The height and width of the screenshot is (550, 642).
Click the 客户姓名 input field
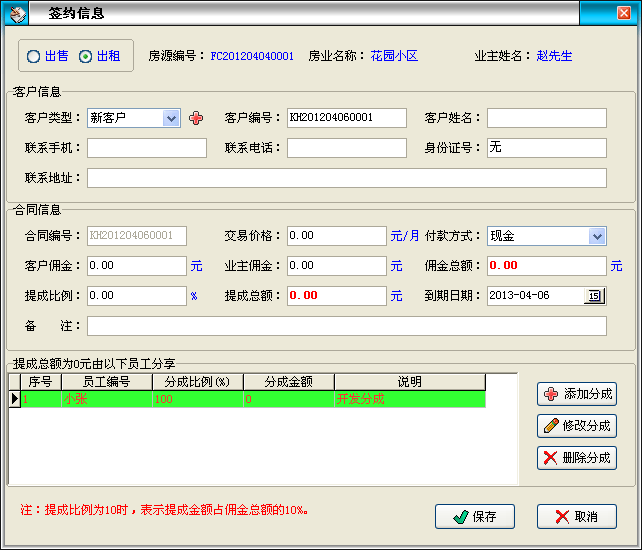tap(546, 118)
